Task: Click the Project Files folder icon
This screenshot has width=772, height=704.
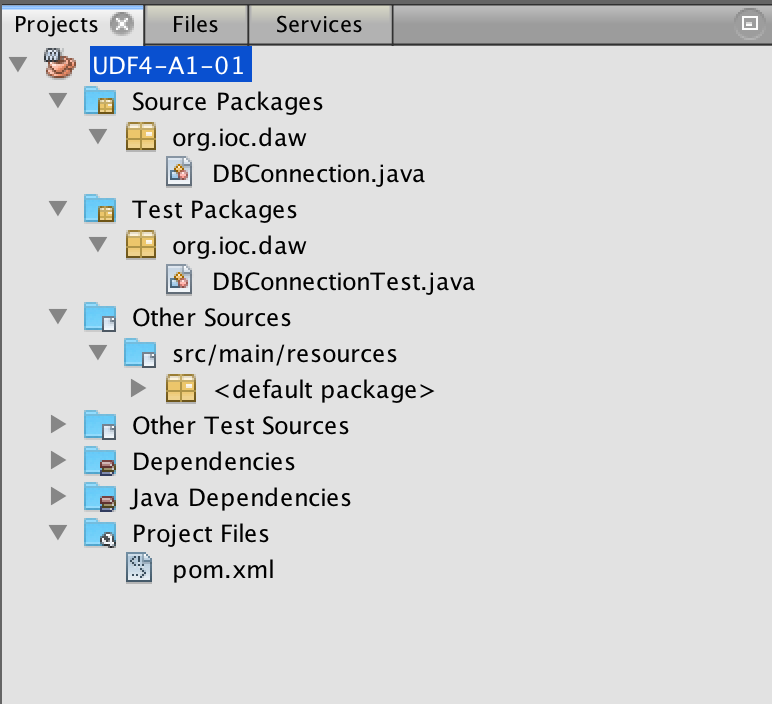Action: point(100,533)
